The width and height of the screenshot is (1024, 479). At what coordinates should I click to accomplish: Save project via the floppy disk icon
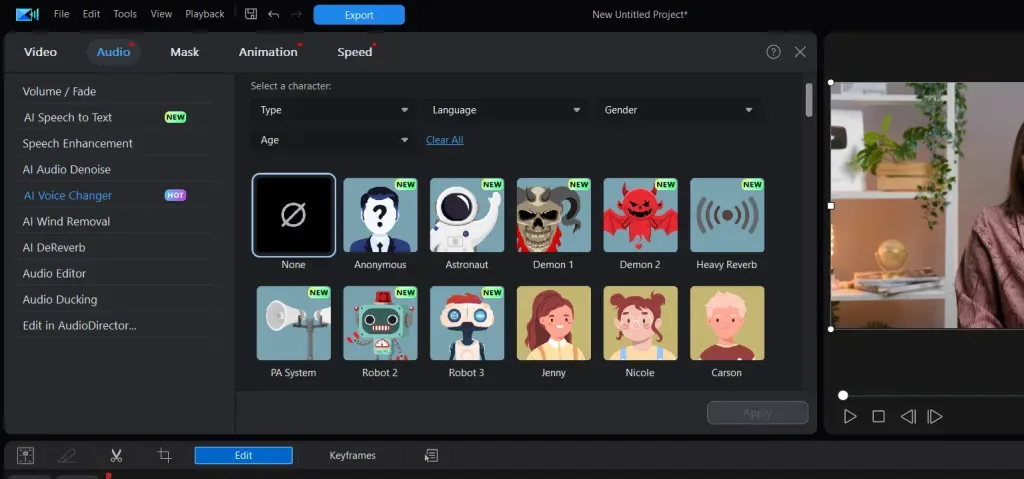pos(251,14)
